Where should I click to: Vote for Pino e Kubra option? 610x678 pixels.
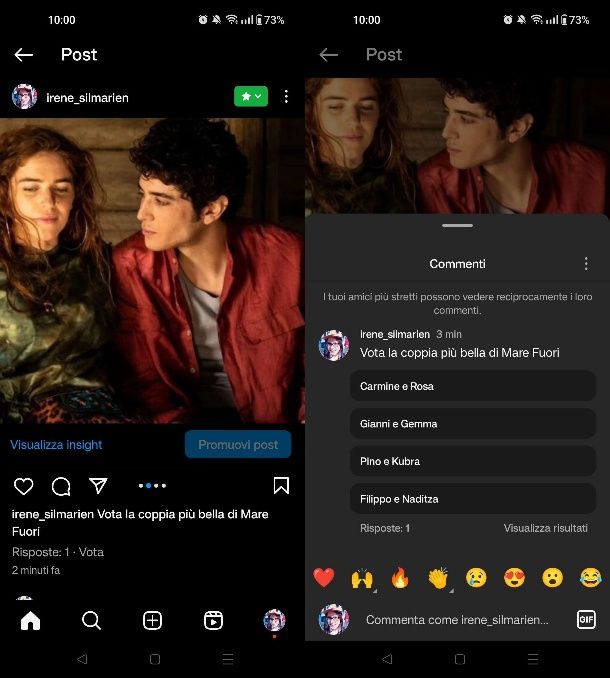(473, 461)
